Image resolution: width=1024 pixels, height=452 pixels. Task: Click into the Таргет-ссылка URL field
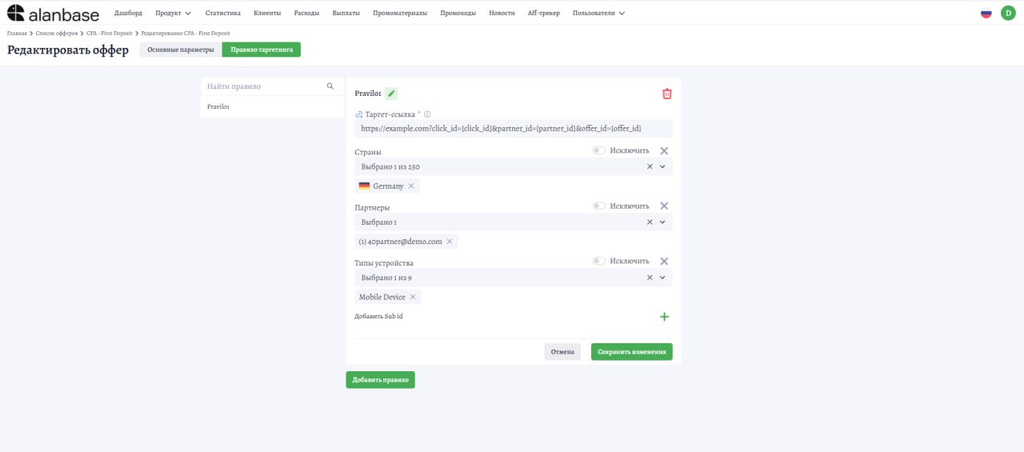513,129
